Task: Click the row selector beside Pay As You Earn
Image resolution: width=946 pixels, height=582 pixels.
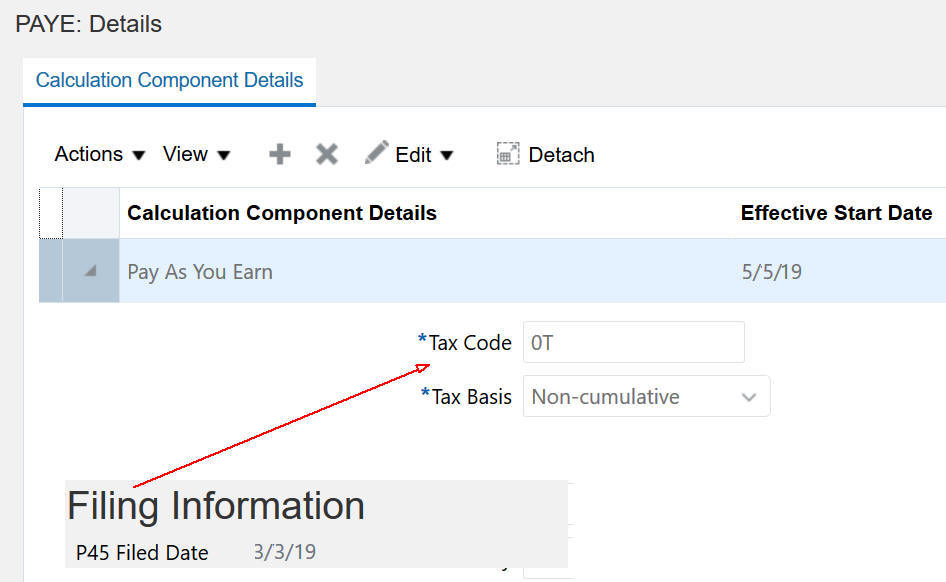Action: tap(50, 271)
